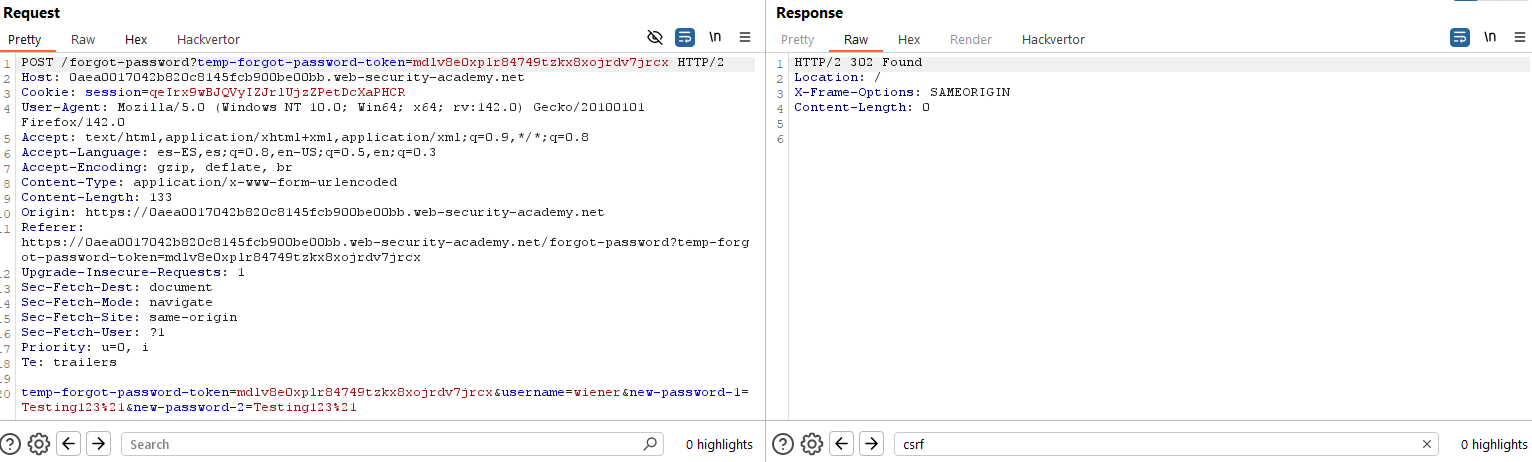Viewport: 1532px width, 462px height.
Task: Open Request search settings gear
Action: [39, 444]
